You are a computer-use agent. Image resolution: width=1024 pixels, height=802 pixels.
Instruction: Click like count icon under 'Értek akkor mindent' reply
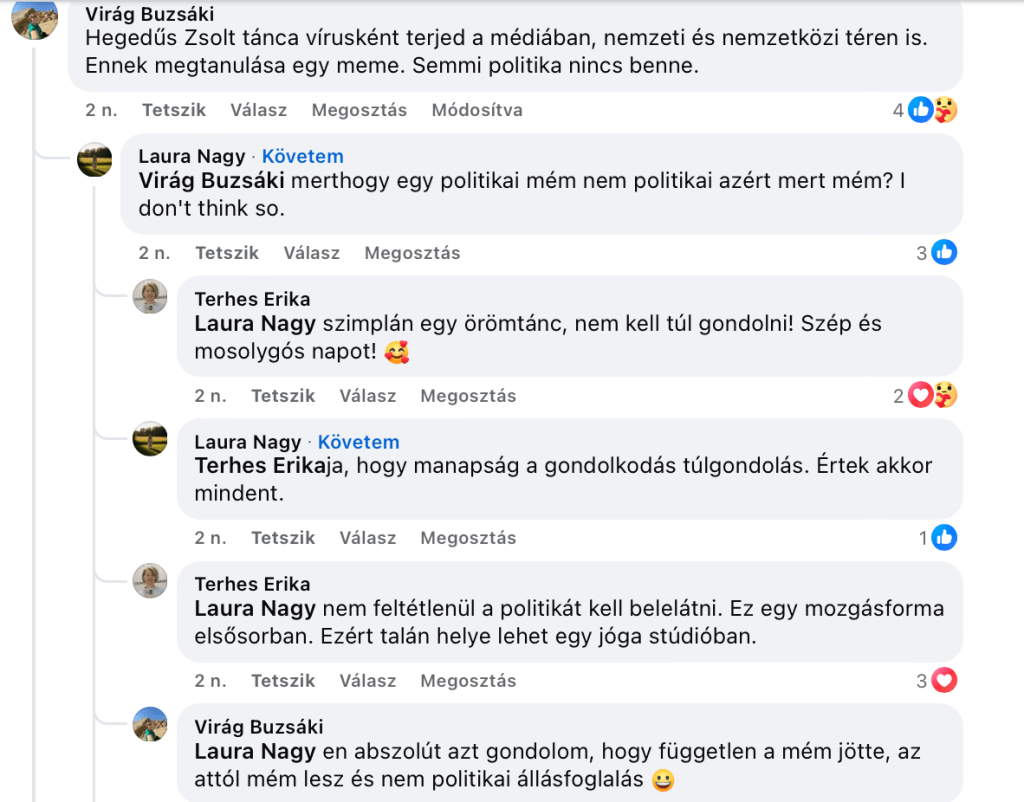click(943, 538)
